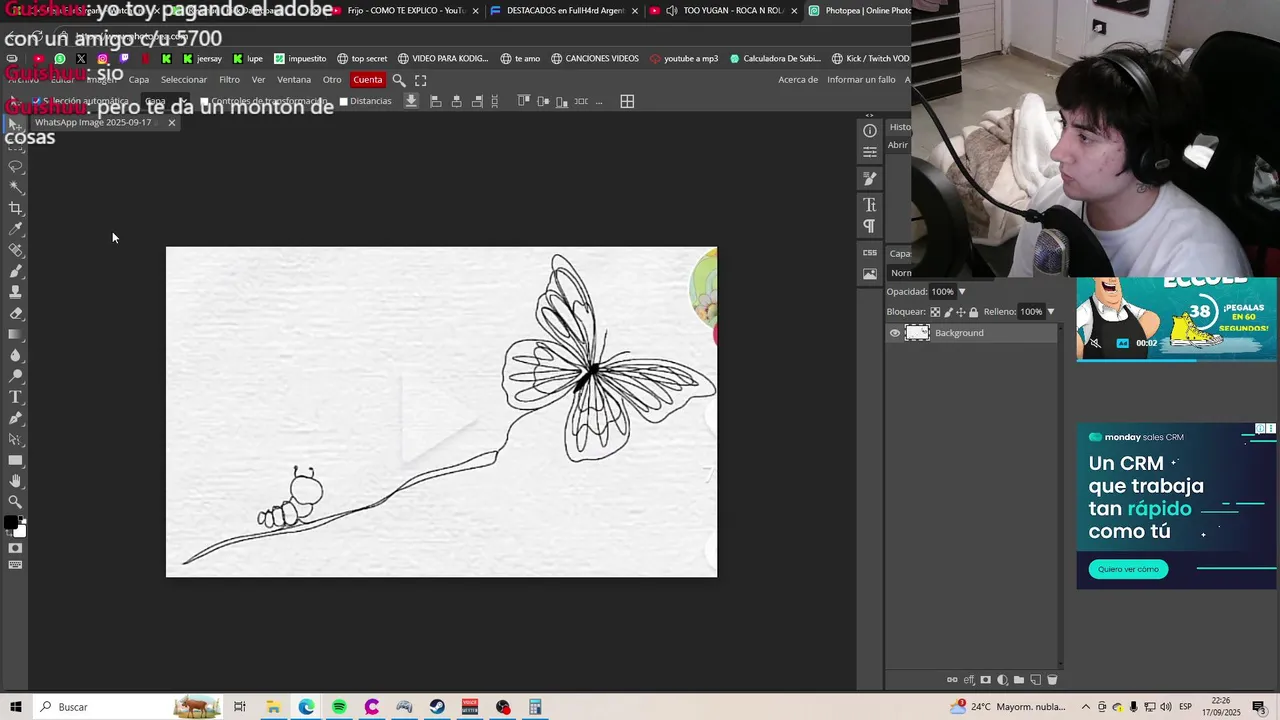Show hidden tray icons chevron
1280x720 pixels.
click(x=1086, y=707)
